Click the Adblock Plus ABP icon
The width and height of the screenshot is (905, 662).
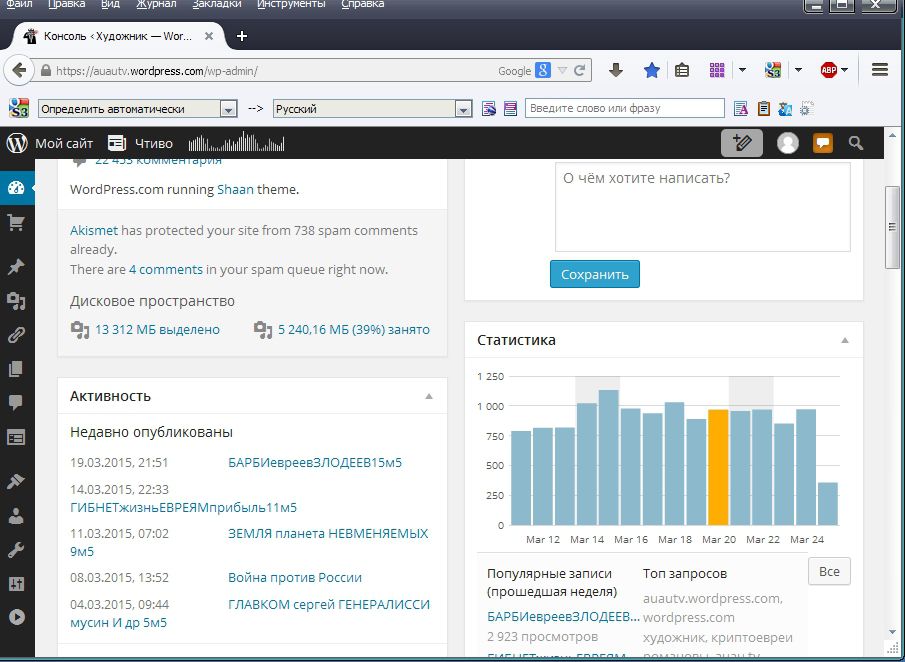point(829,70)
